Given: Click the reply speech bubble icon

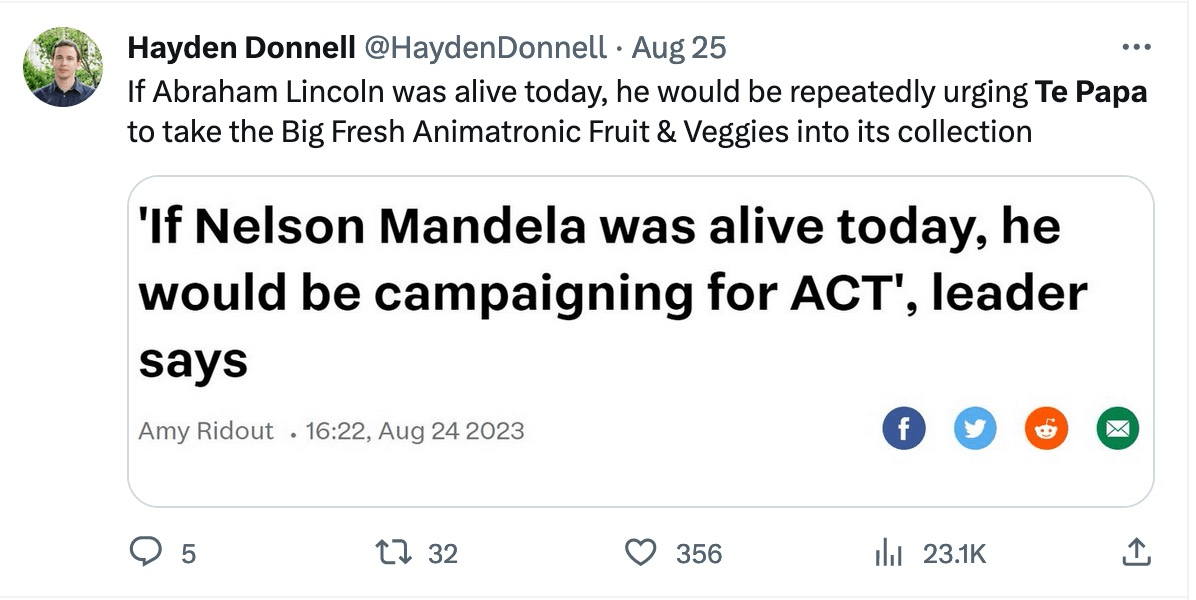Looking at the screenshot, I should (x=147, y=552).
